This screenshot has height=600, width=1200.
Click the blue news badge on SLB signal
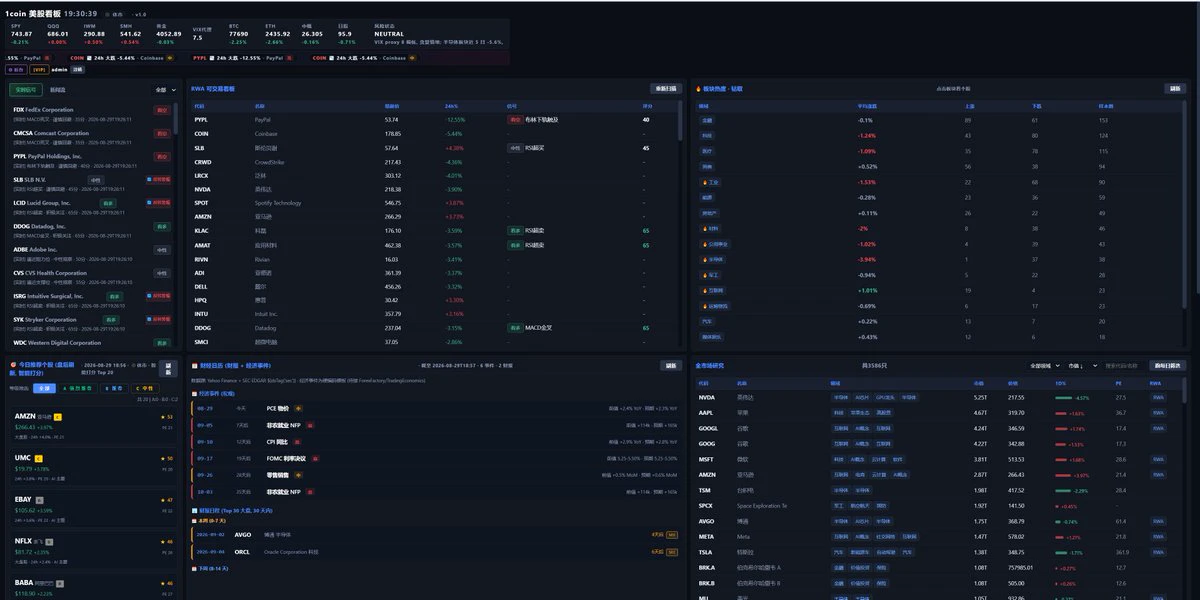(x=159, y=180)
